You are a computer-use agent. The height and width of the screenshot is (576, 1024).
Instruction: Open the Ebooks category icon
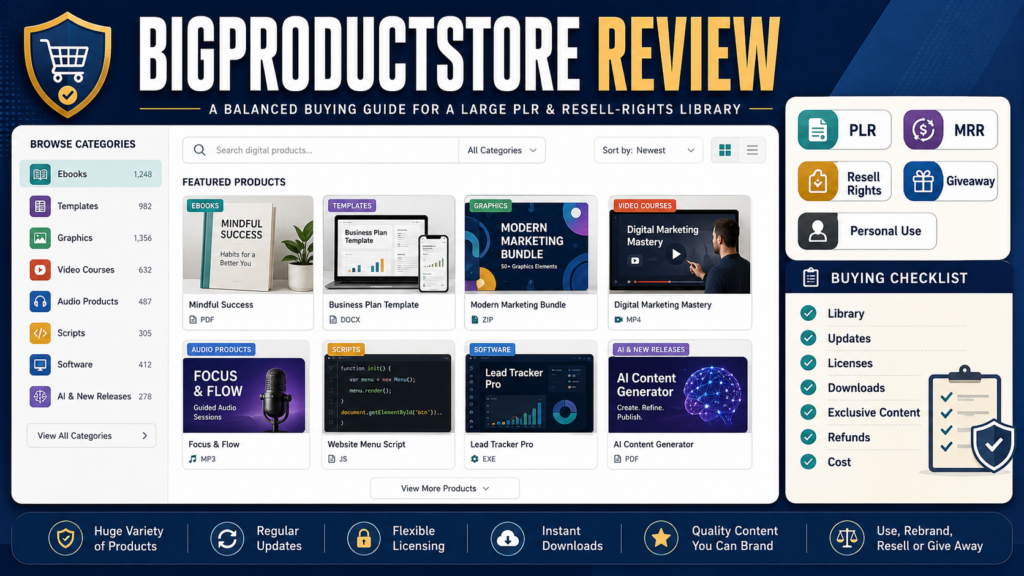click(x=40, y=174)
